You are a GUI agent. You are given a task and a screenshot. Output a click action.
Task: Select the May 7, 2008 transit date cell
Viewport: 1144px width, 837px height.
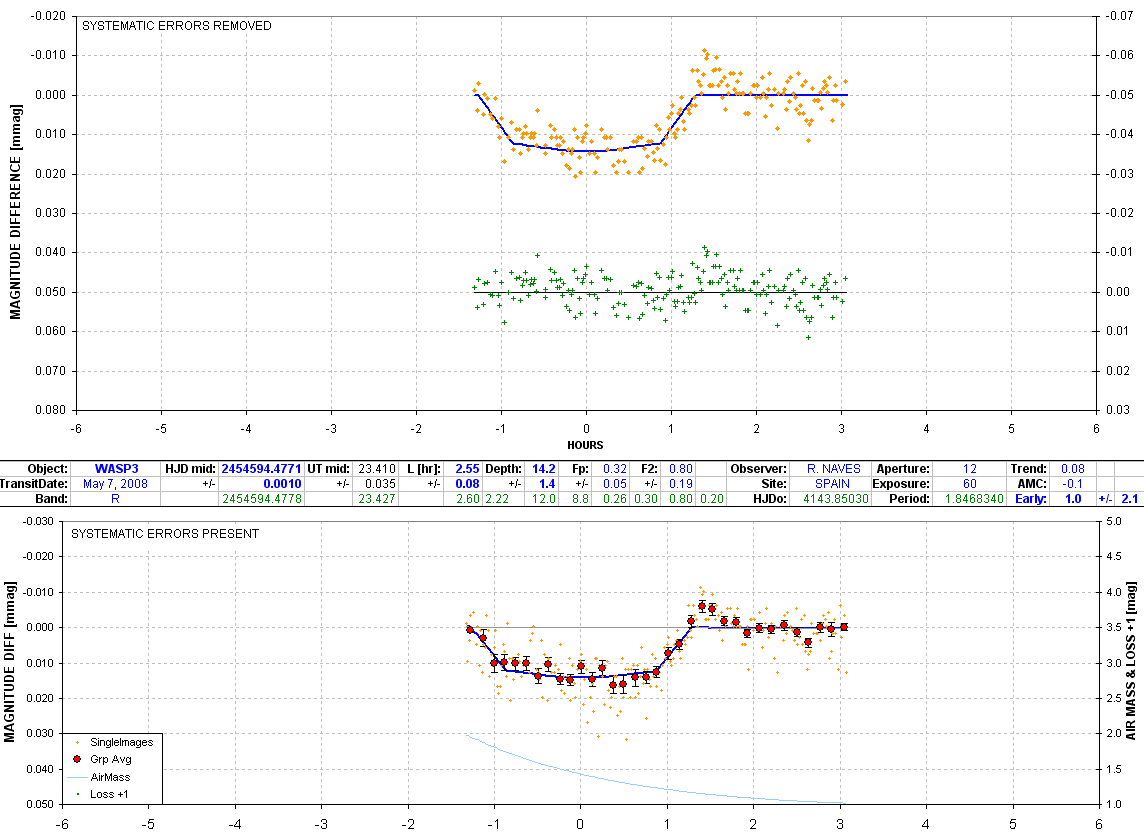click(x=112, y=483)
